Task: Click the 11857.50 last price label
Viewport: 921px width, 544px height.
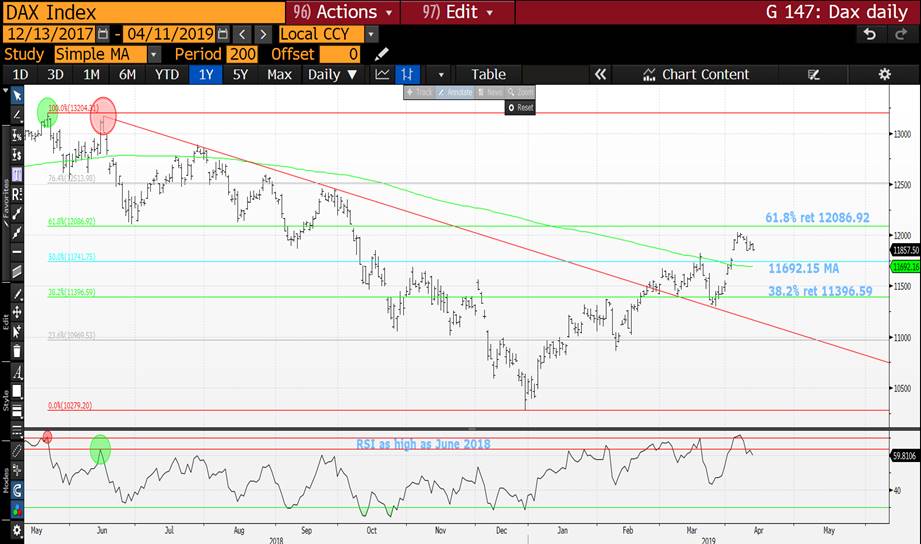Action: (x=905, y=250)
